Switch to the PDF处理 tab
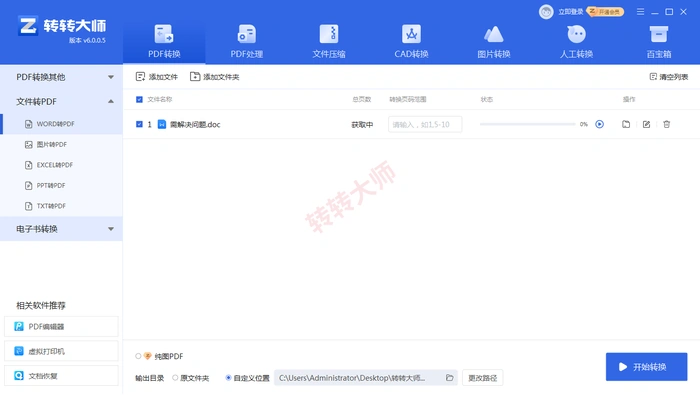This screenshot has height=395, width=700. pos(246,42)
